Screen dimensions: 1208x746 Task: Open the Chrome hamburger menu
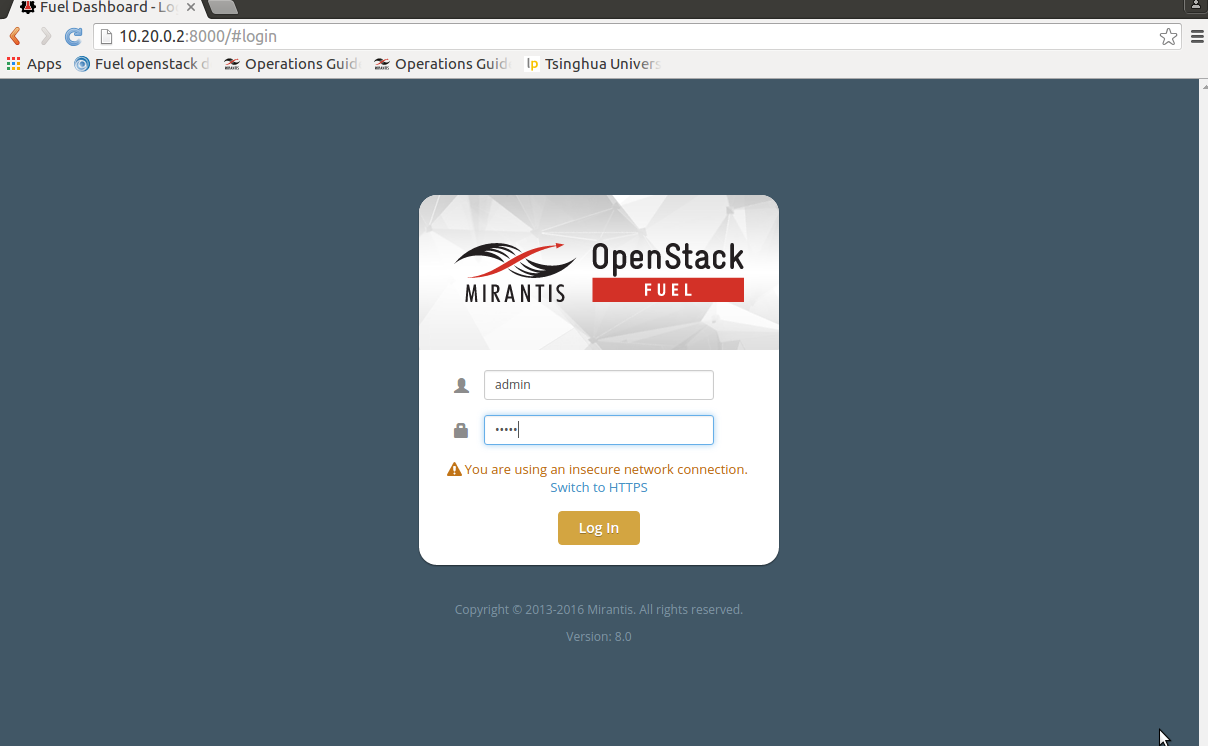coord(1197,37)
